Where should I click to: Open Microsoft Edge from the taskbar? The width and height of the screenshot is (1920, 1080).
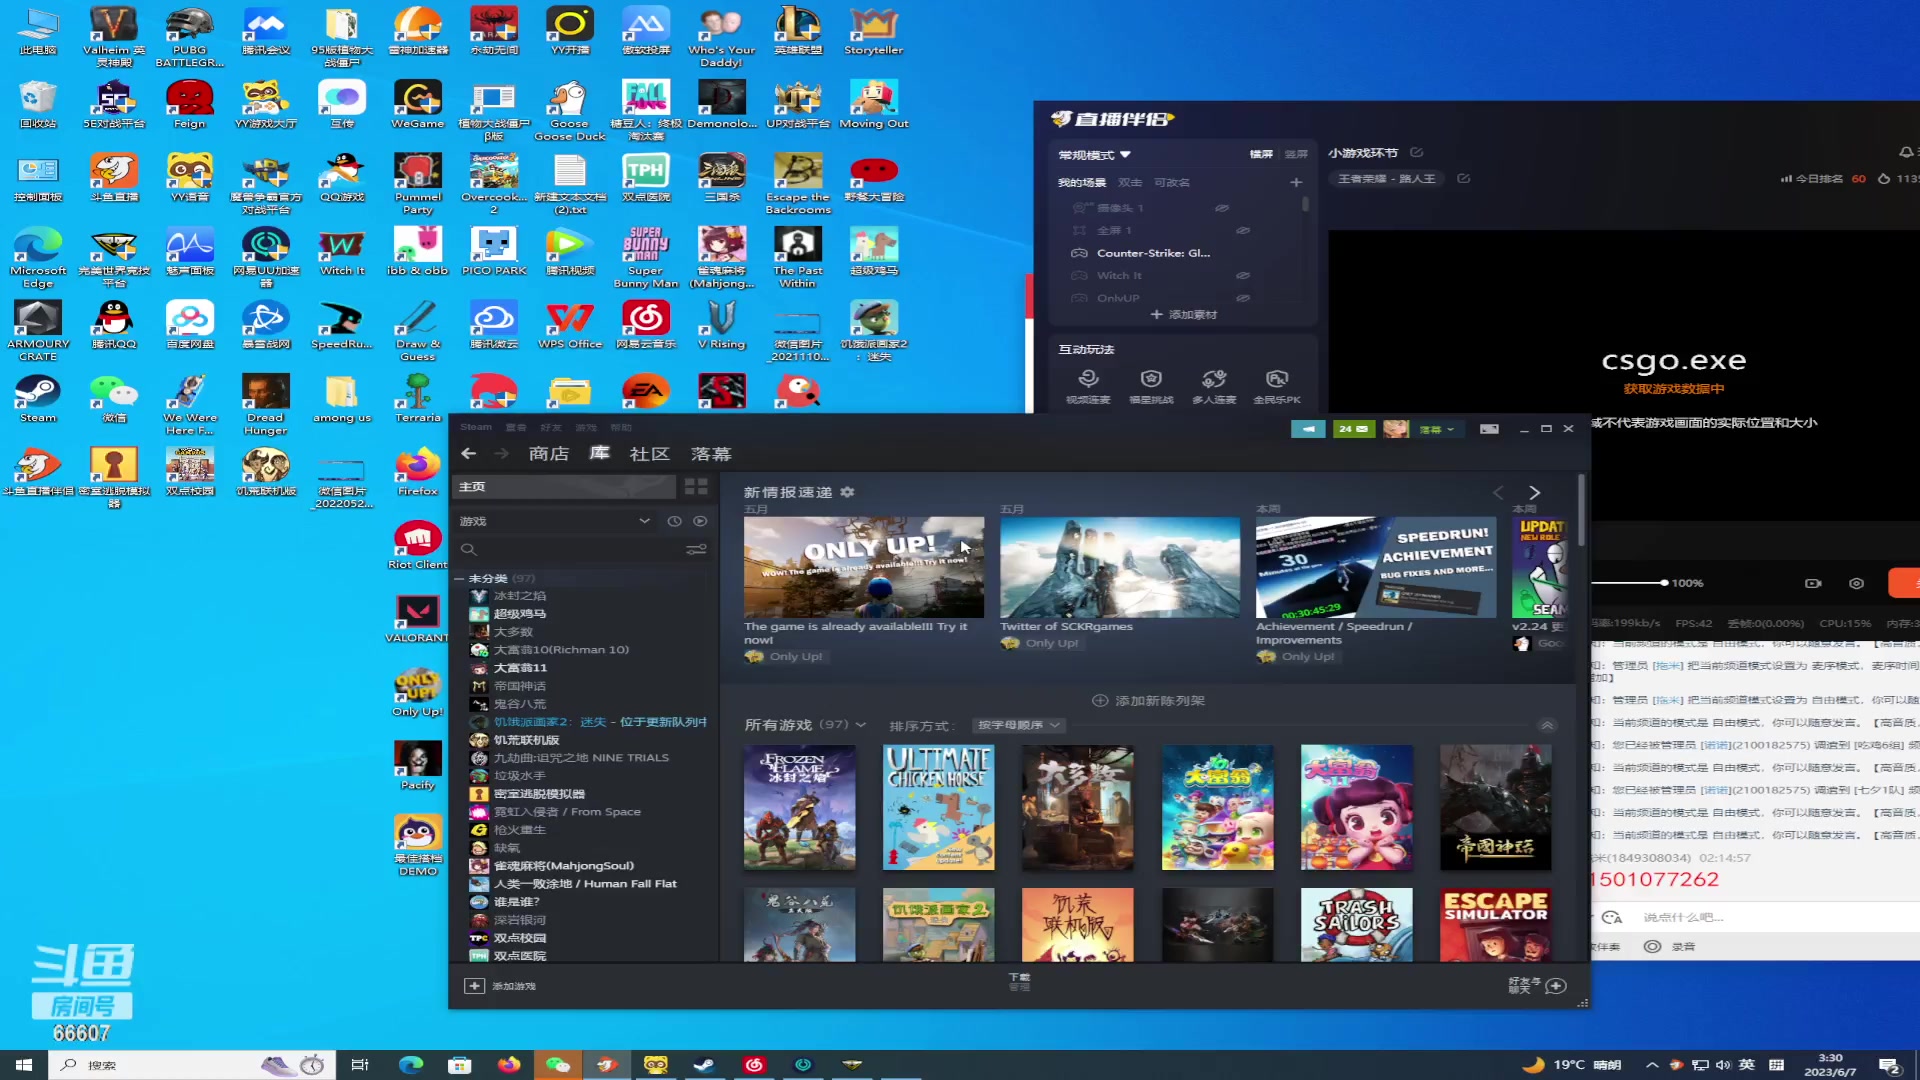pyautogui.click(x=410, y=1065)
